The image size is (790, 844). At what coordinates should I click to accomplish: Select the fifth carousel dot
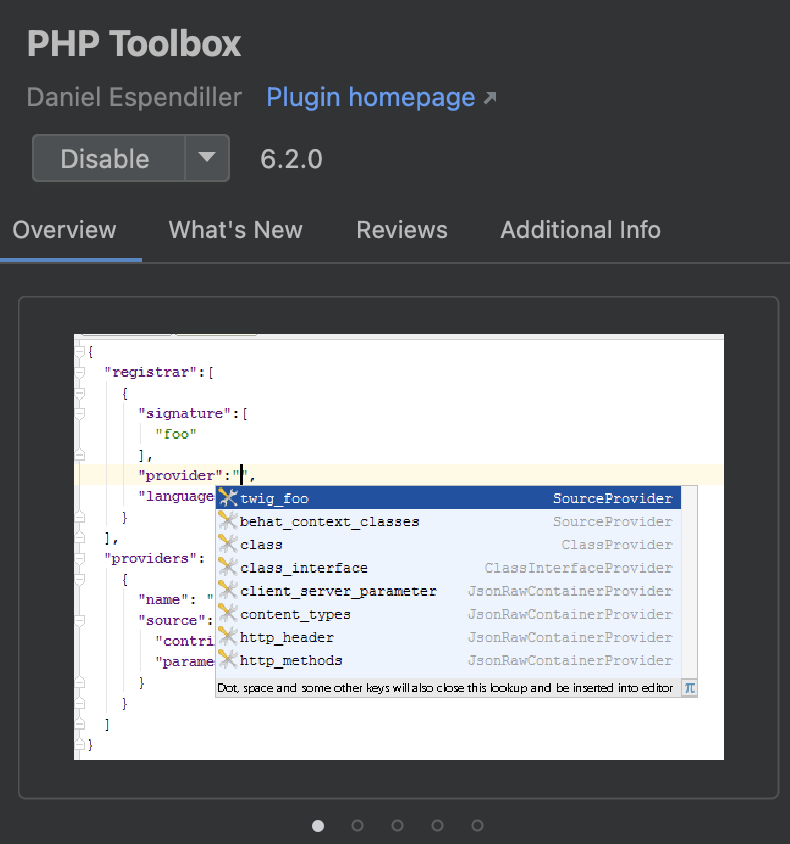point(477,826)
